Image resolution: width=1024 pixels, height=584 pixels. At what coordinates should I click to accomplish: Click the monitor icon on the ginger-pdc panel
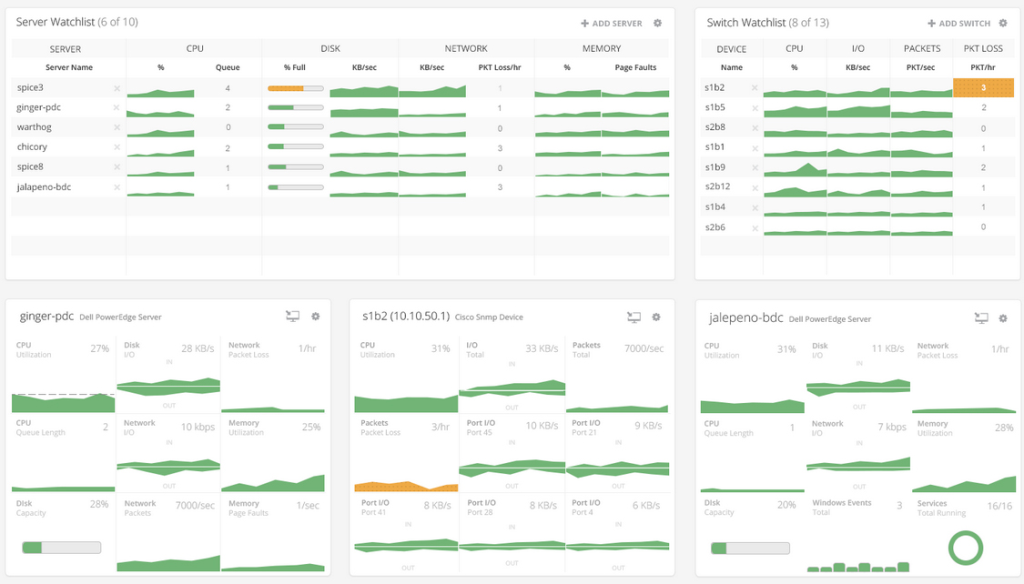[x=293, y=315]
